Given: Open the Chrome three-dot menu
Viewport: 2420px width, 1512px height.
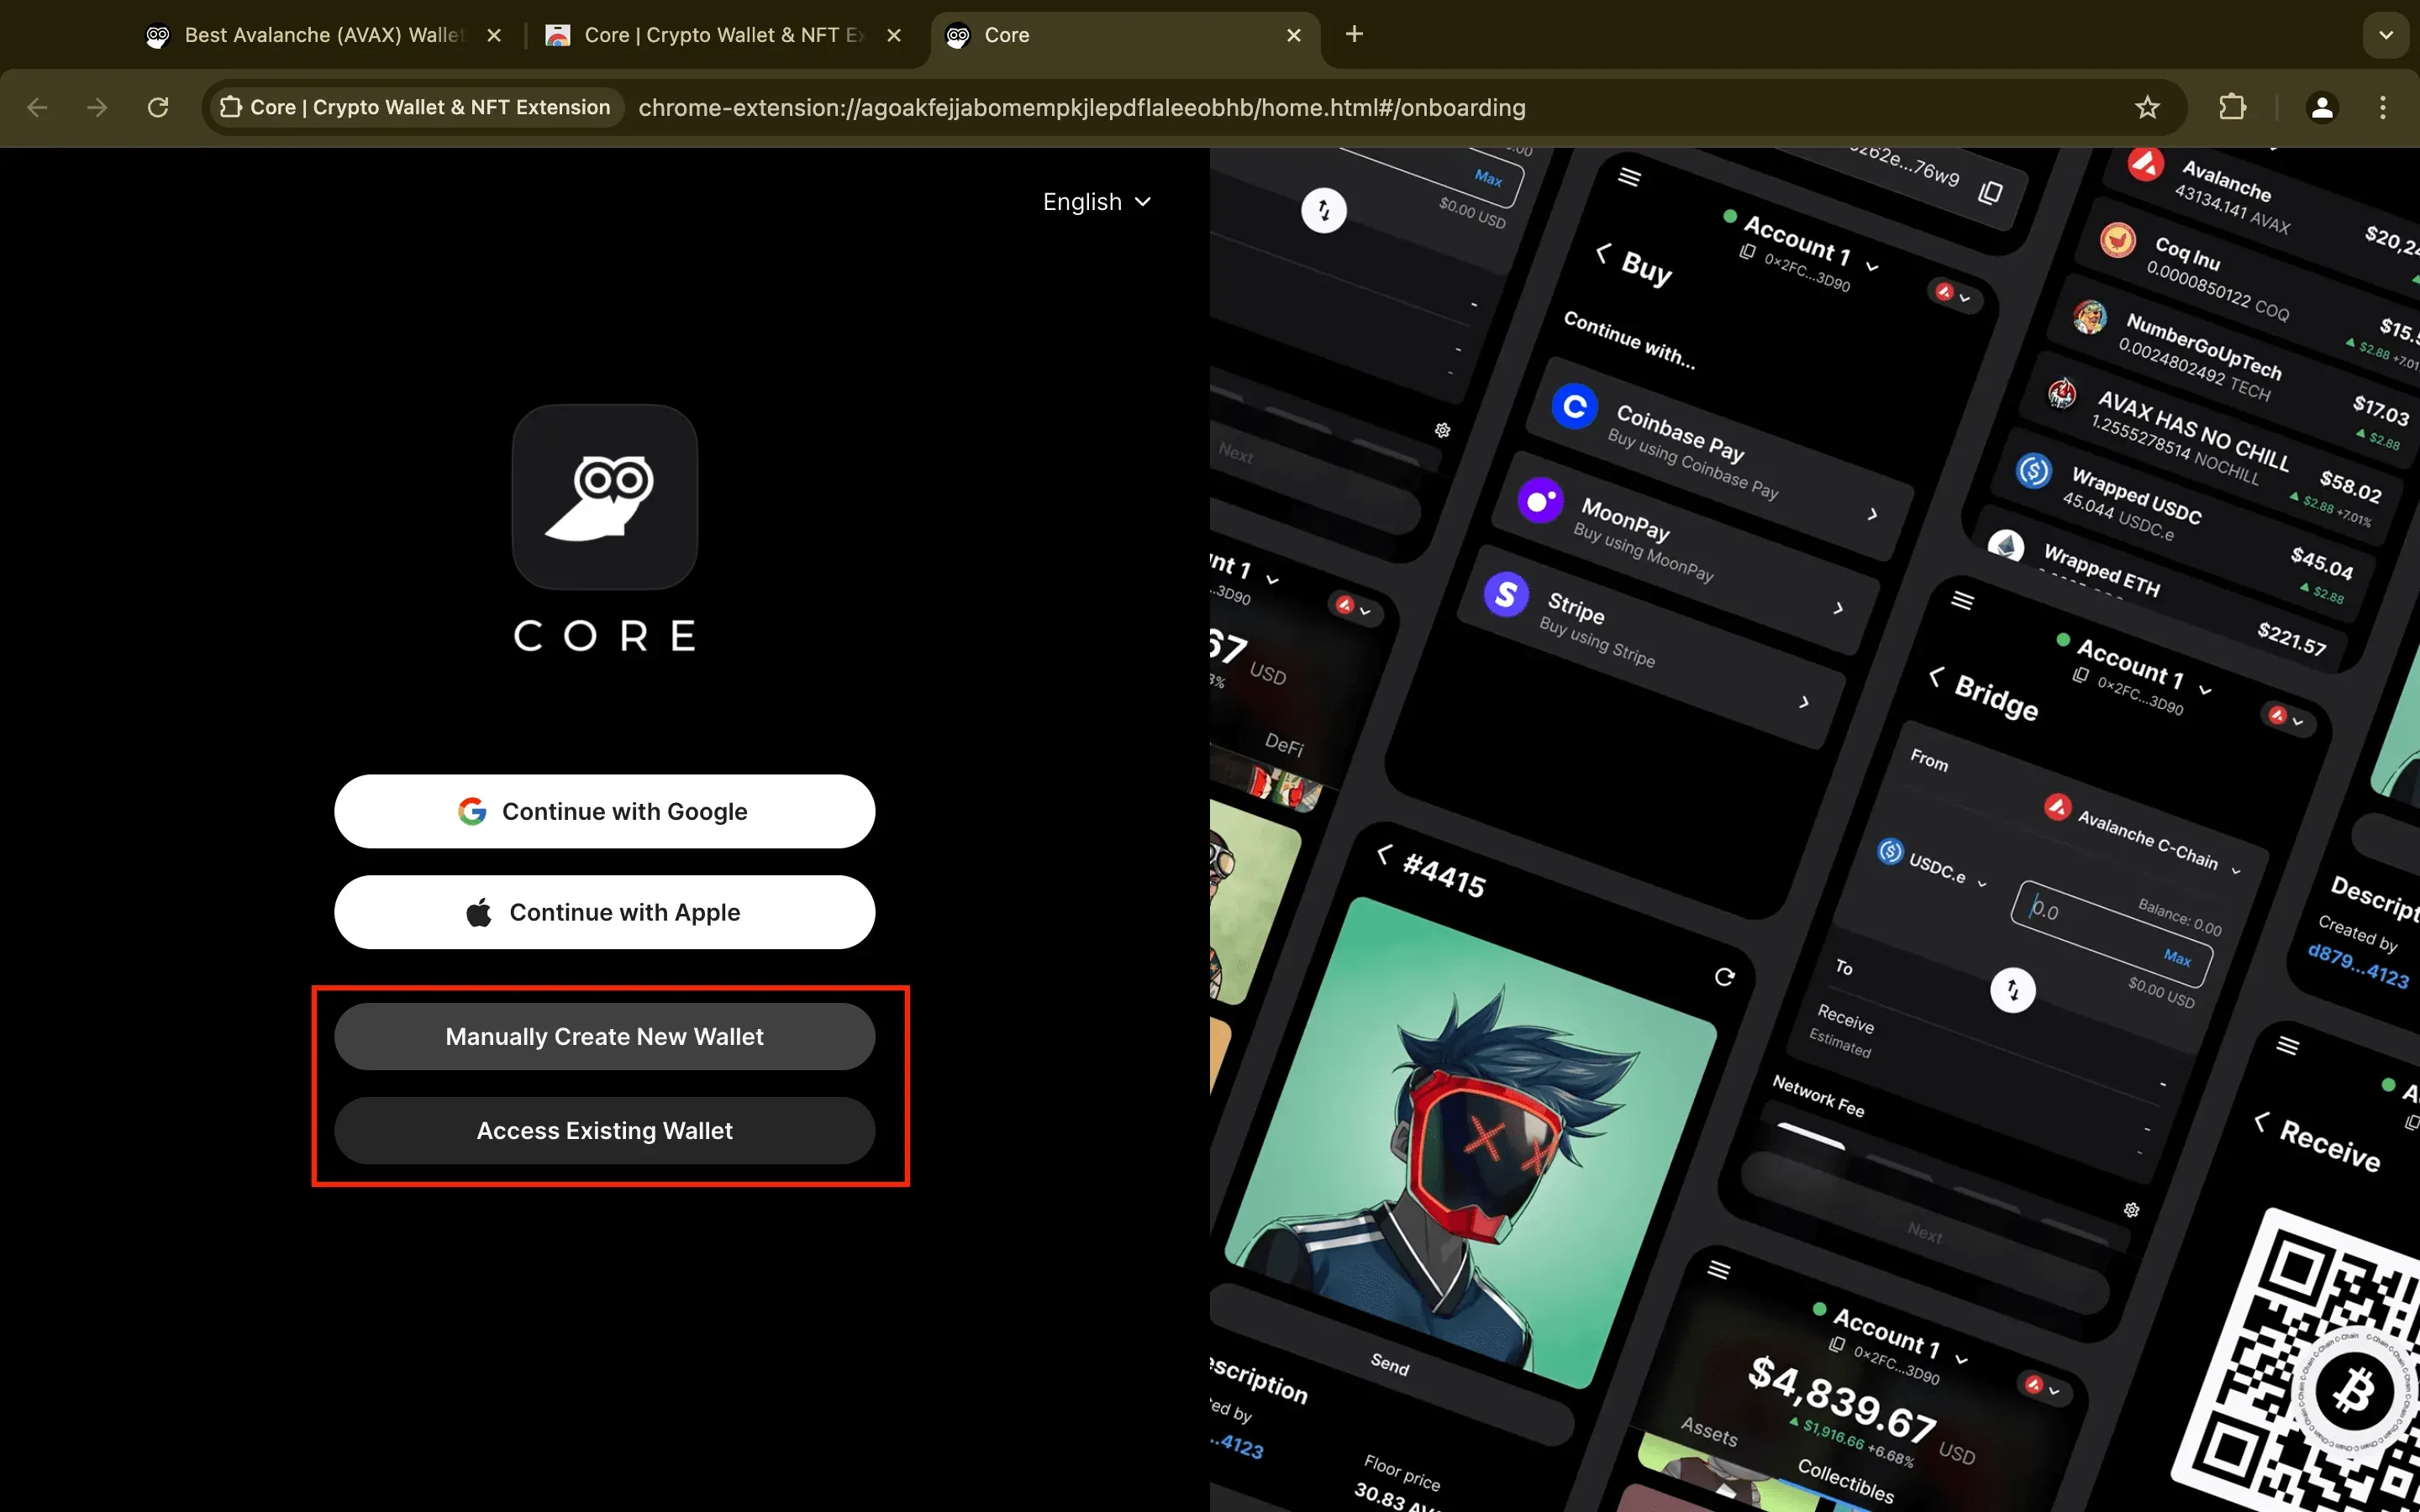Looking at the screenshot, I should (2383, 107).
